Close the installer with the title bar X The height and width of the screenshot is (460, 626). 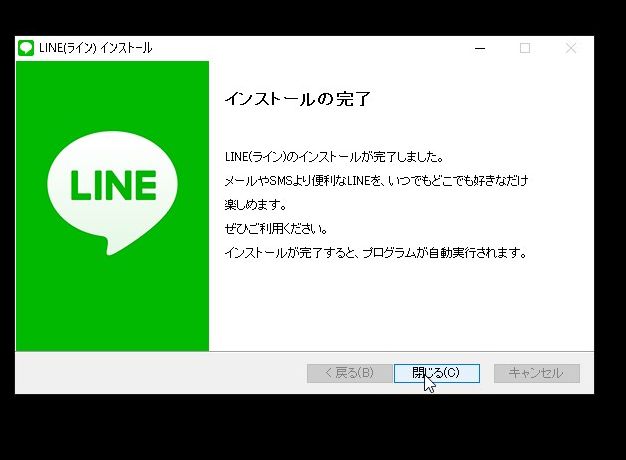pos(571,48)
